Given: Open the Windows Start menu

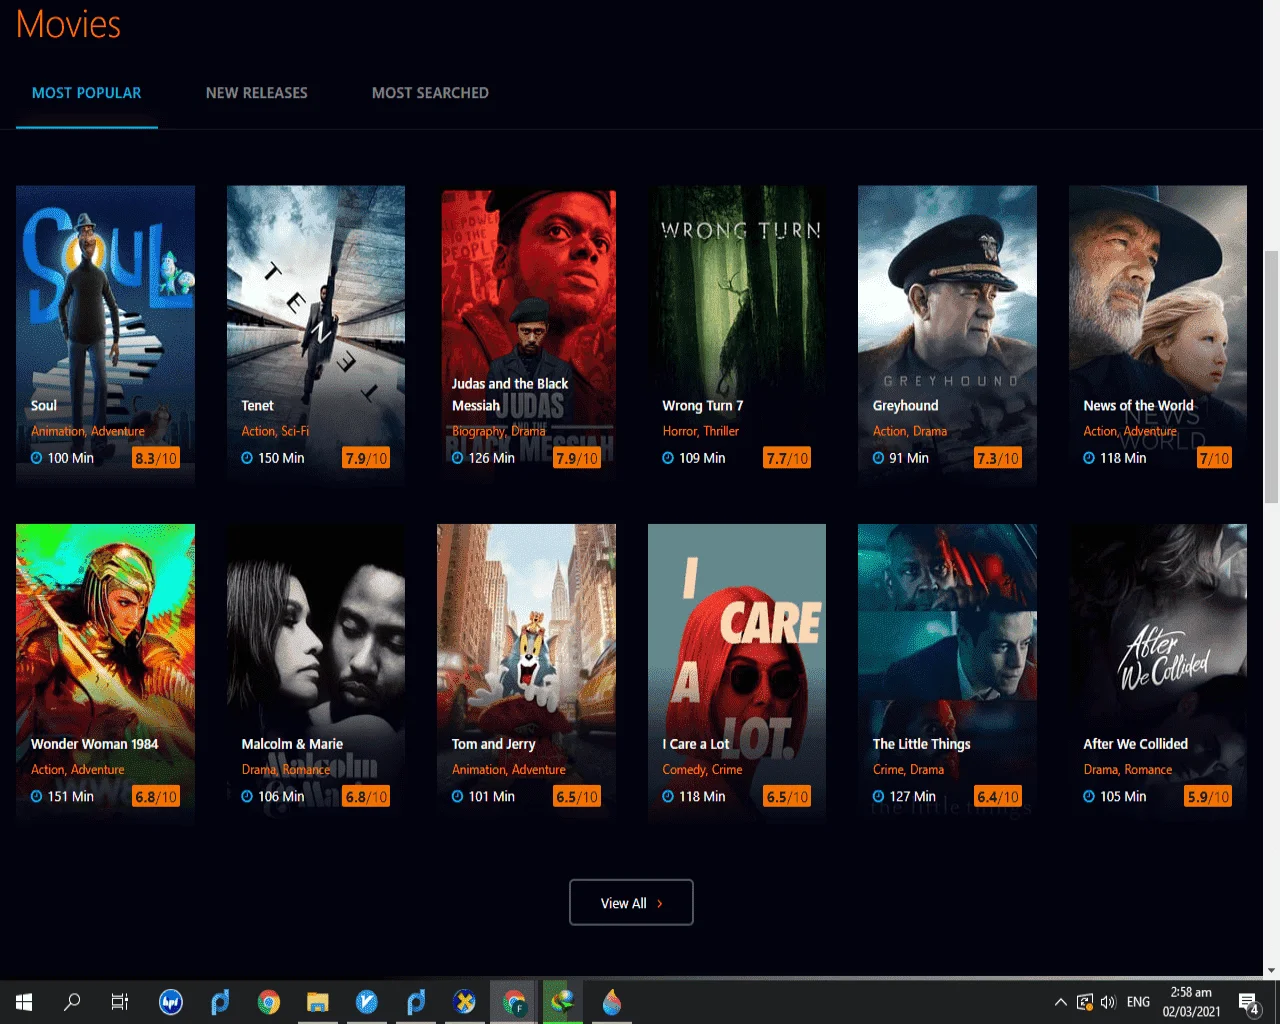Looking at the screenshot, I should click(x=24, y=1002).
